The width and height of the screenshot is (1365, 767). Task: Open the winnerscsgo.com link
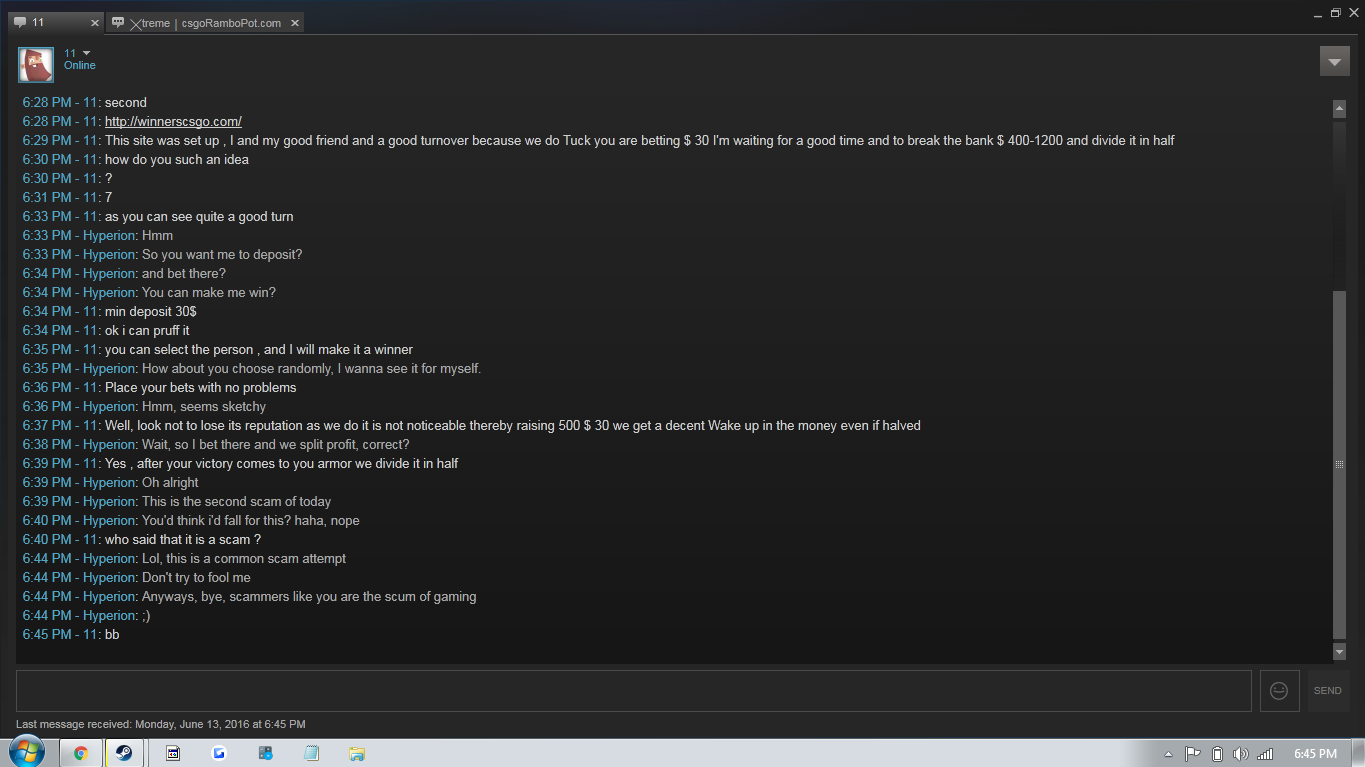point(173,121)
